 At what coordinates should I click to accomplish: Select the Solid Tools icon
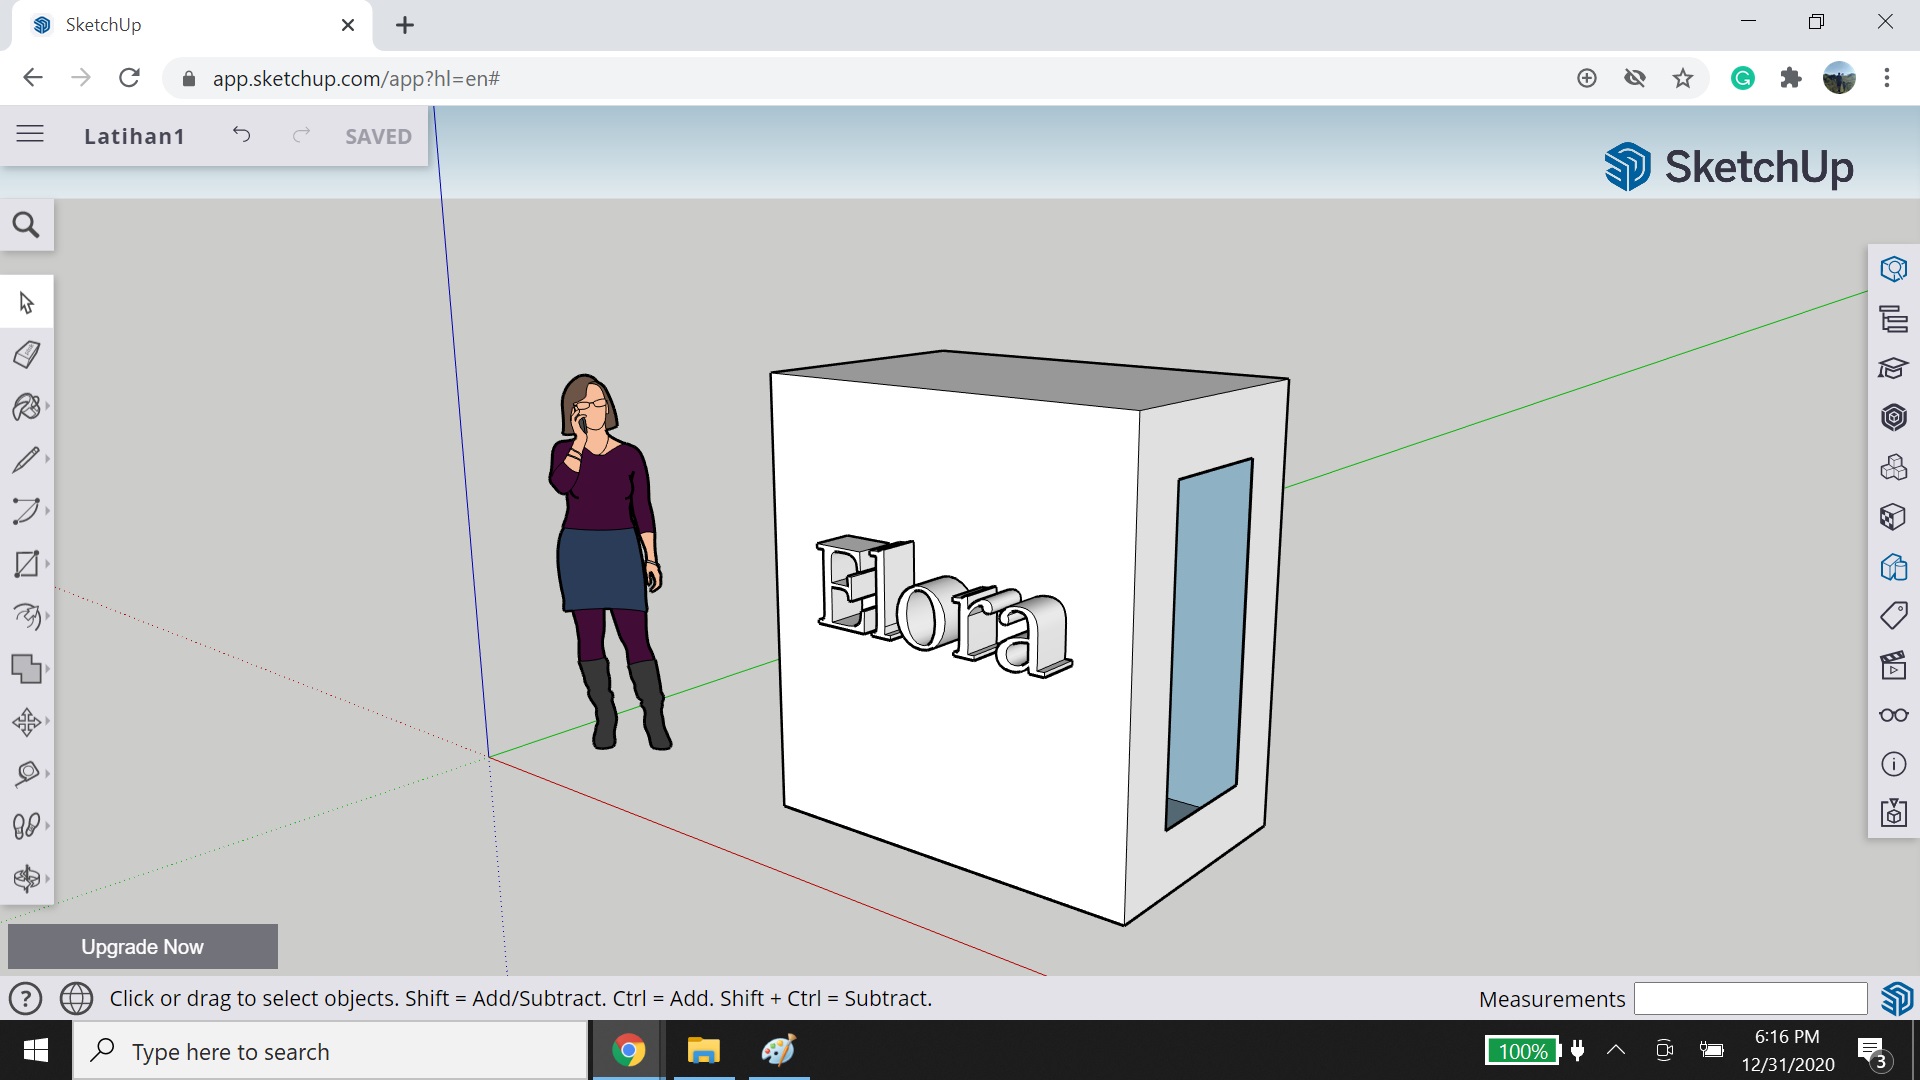click(x=25, y=668)
